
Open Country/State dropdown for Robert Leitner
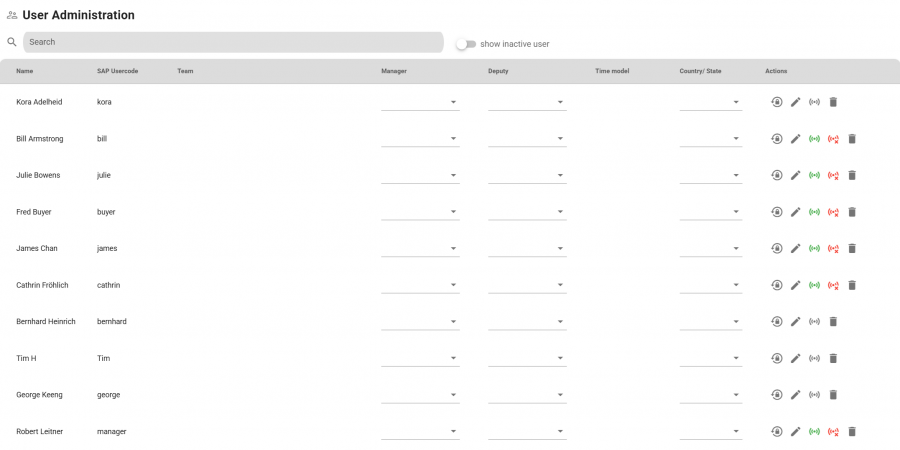[711, 432]
